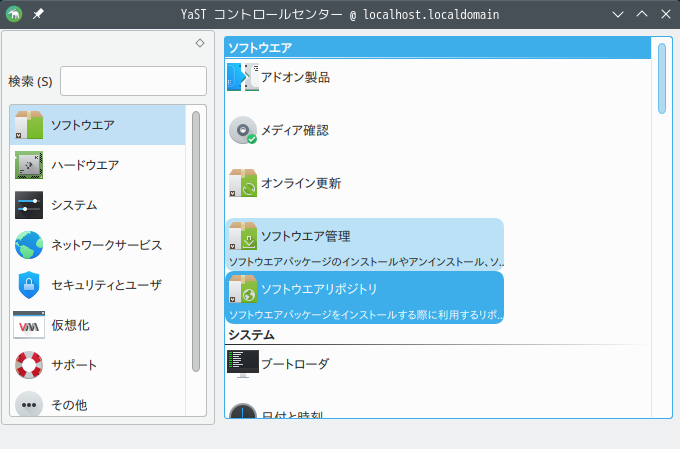Select ハードウエア label in category list

tap(85, 165)
